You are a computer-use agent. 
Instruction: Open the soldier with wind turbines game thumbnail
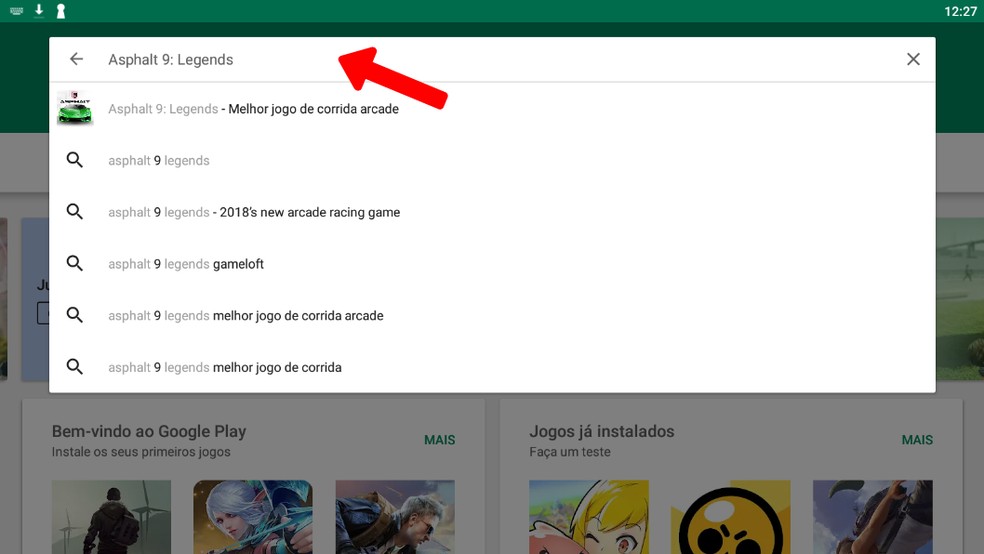pyautogui.click(x=111, y=517)
